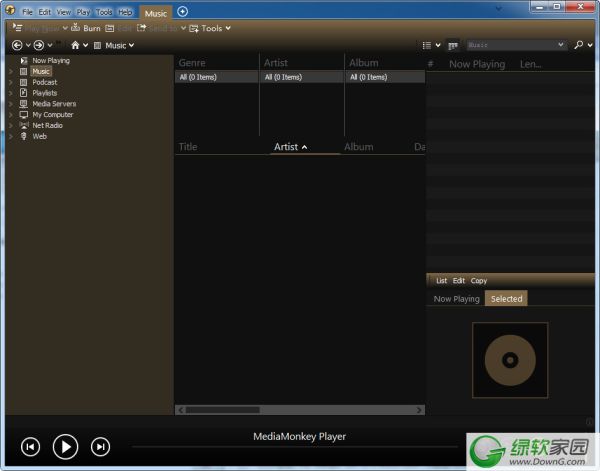The image size is (600, 471).
Task: Click the Send to export icon
Action: pos(142,28)
